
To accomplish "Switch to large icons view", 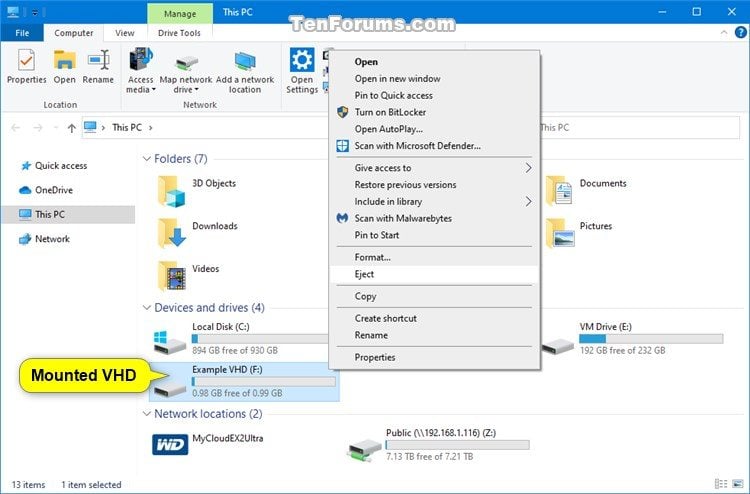I will 738,484.
